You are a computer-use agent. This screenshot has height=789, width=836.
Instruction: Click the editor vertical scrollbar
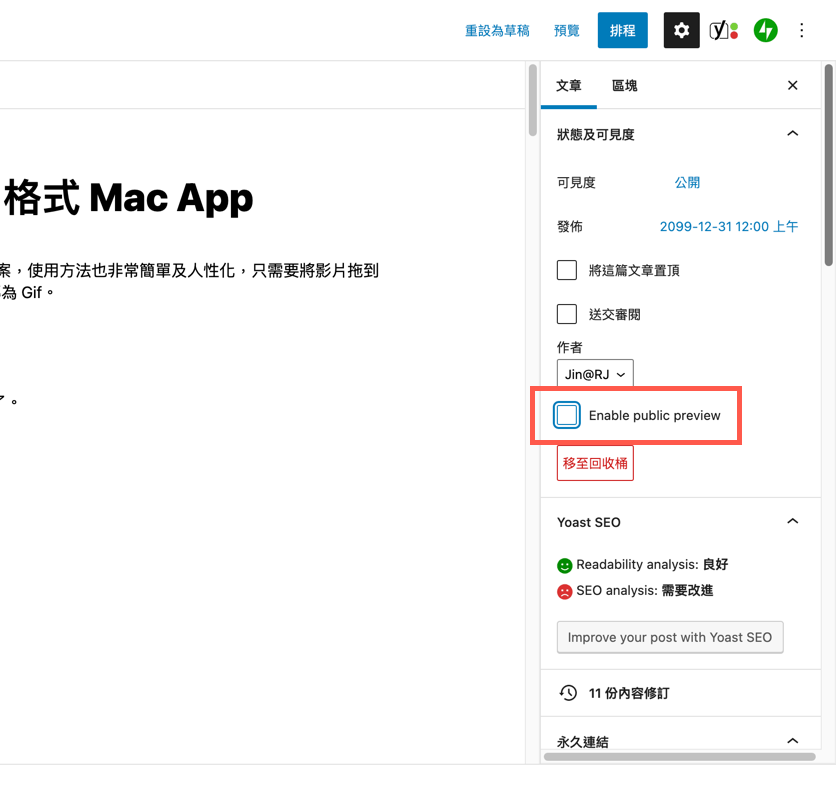click(x=533, y=100)
